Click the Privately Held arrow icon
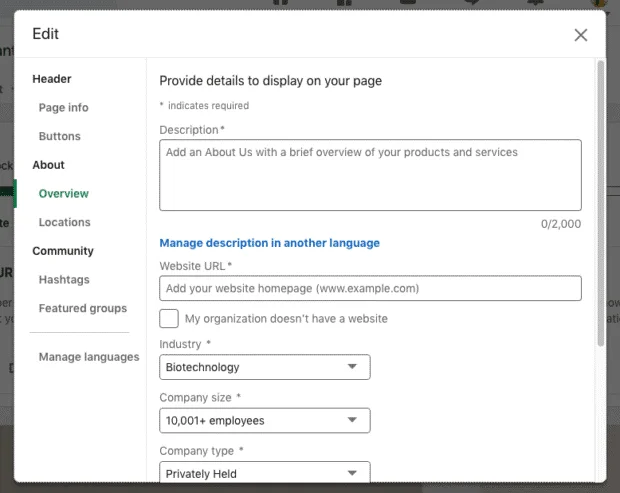620x493 pixels. pos(352,473)
